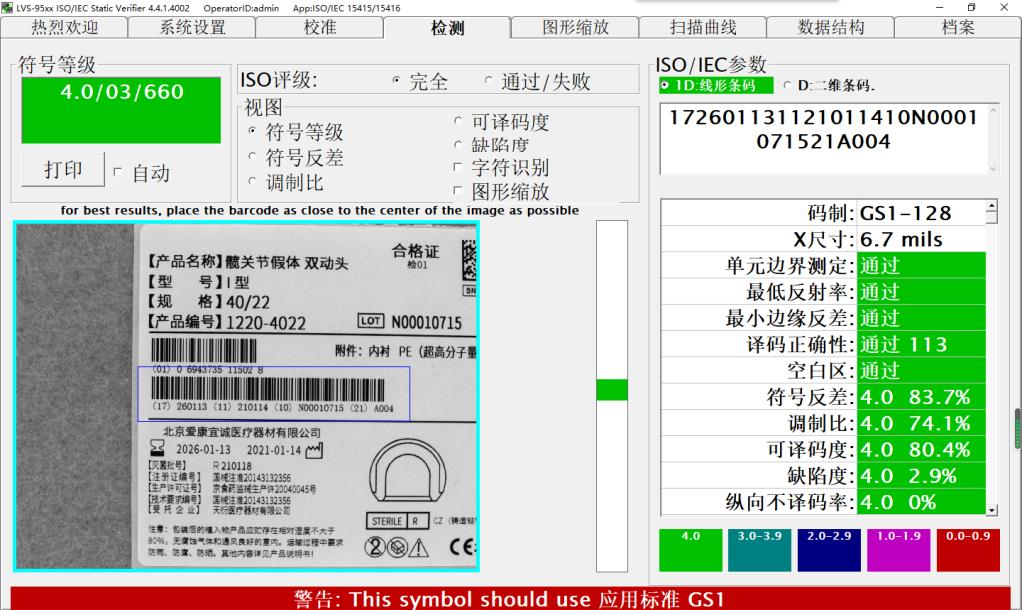Click the LVS-95xx app icon in title bar

[7, 8]
